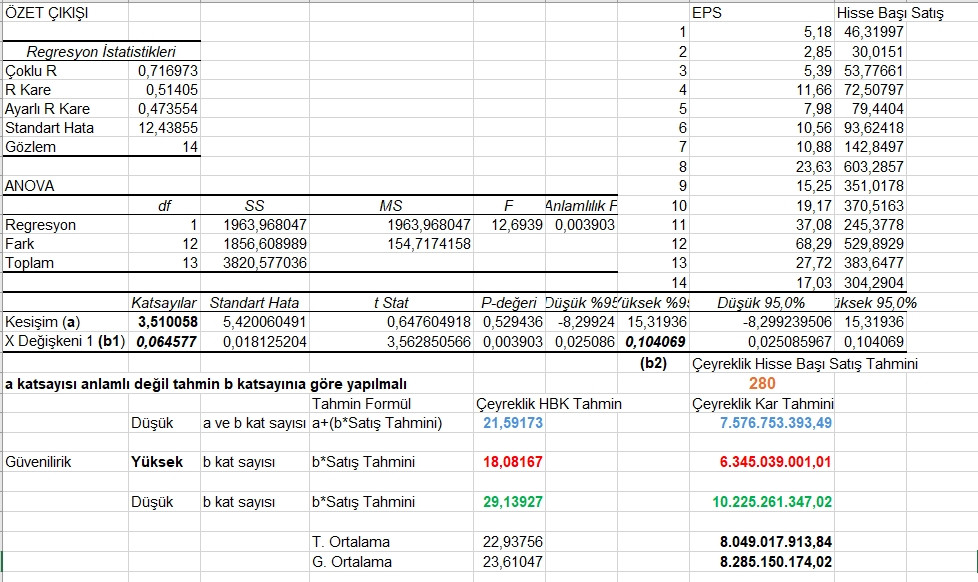Select the Kesişim P-value 0,529436
Viewport: 978px width, 582px height.
513,322
